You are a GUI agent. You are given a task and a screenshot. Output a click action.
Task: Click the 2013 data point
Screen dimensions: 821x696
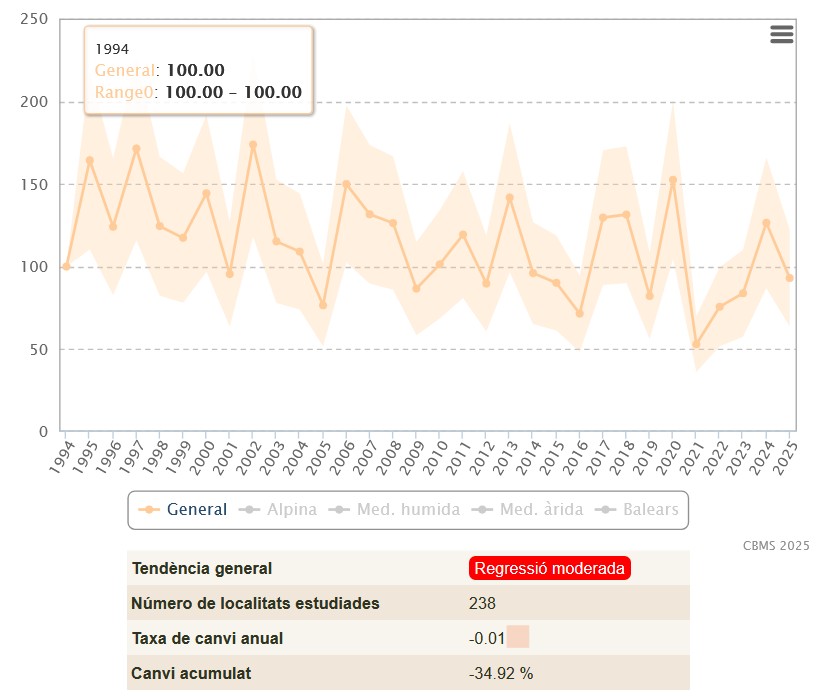[509, 197]
